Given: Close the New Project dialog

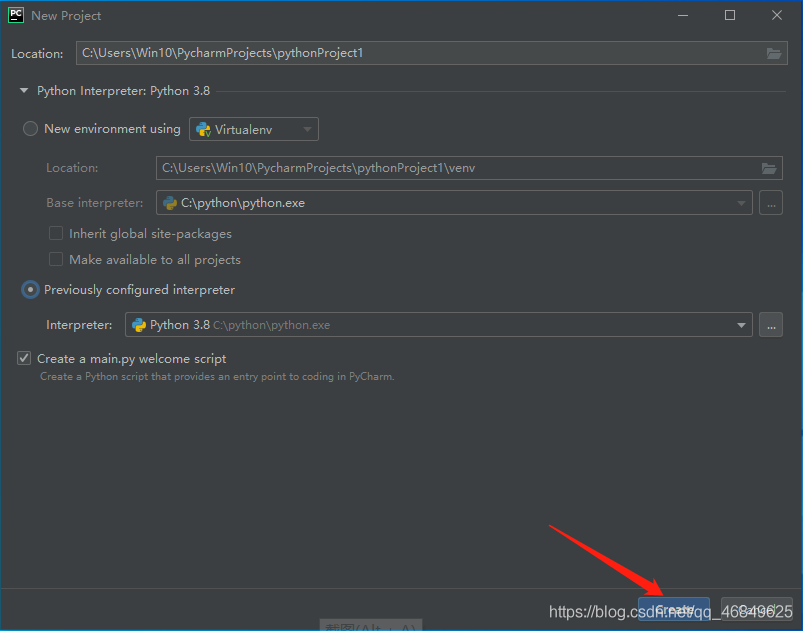Looking at the screenshot, I should [x=776, y=15].
